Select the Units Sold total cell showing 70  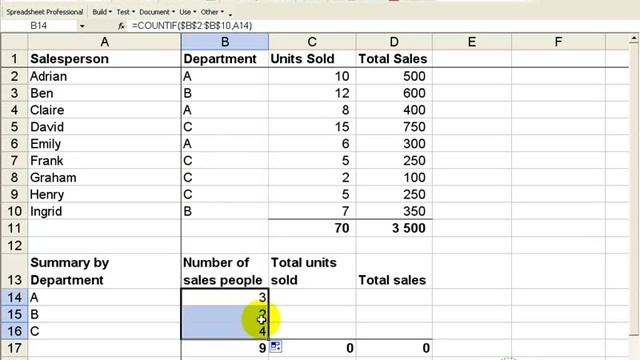312,228
